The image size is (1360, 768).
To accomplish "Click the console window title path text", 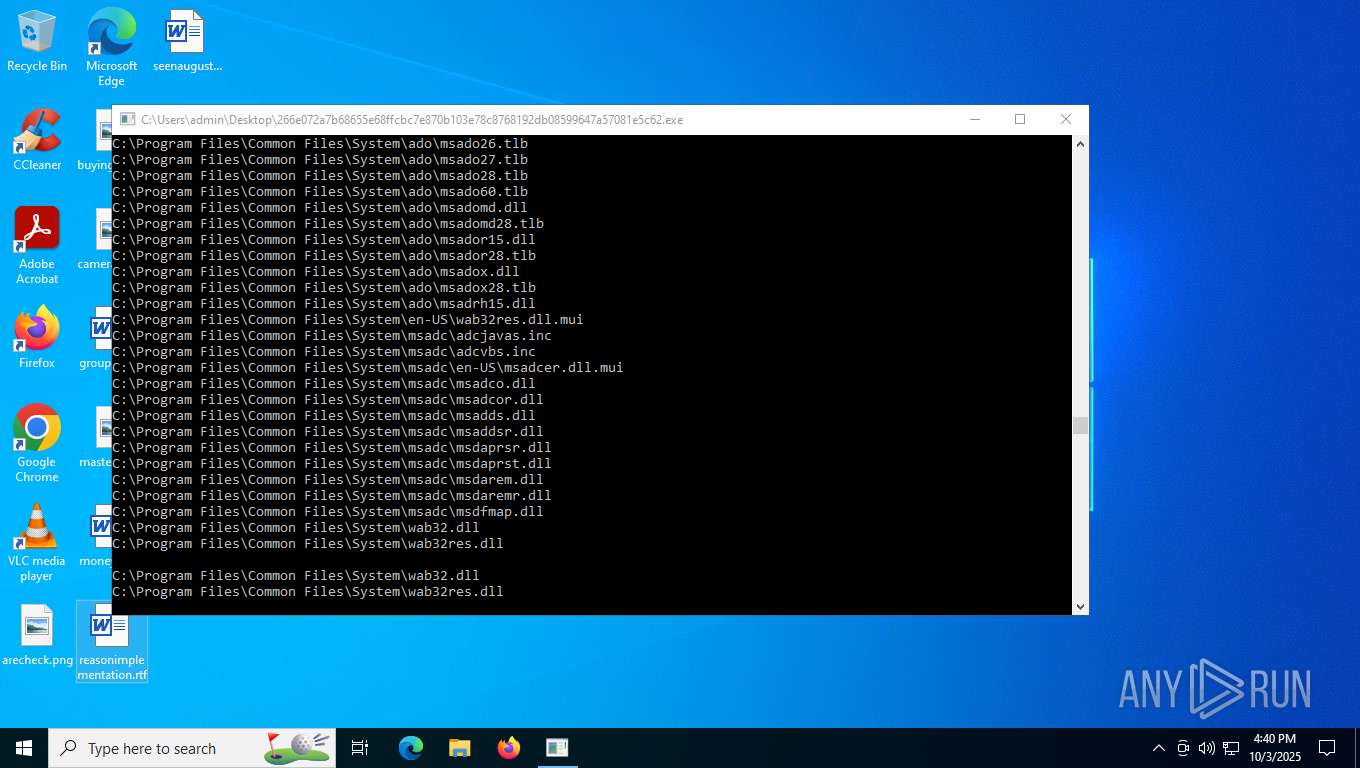I will (412, 119).
